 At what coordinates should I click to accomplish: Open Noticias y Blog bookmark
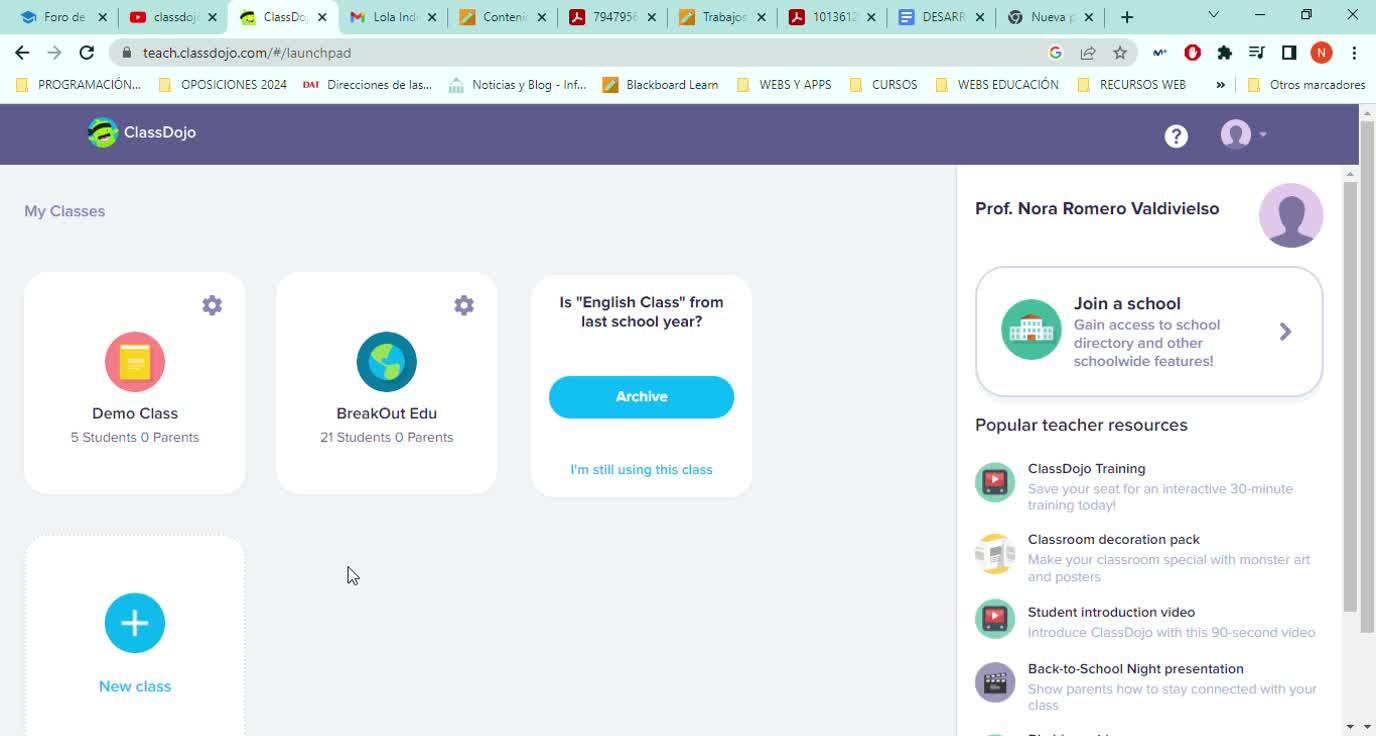(518, 85)
